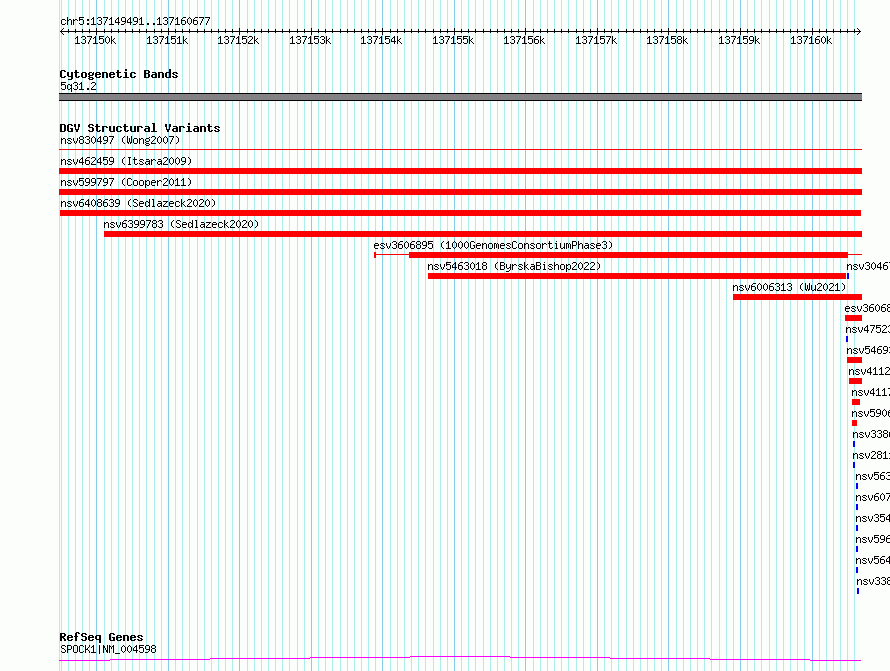This screenshot has width=890, height=671.
Task: Click the 137158k ruler tick label
Action: (x=667, y=40)
